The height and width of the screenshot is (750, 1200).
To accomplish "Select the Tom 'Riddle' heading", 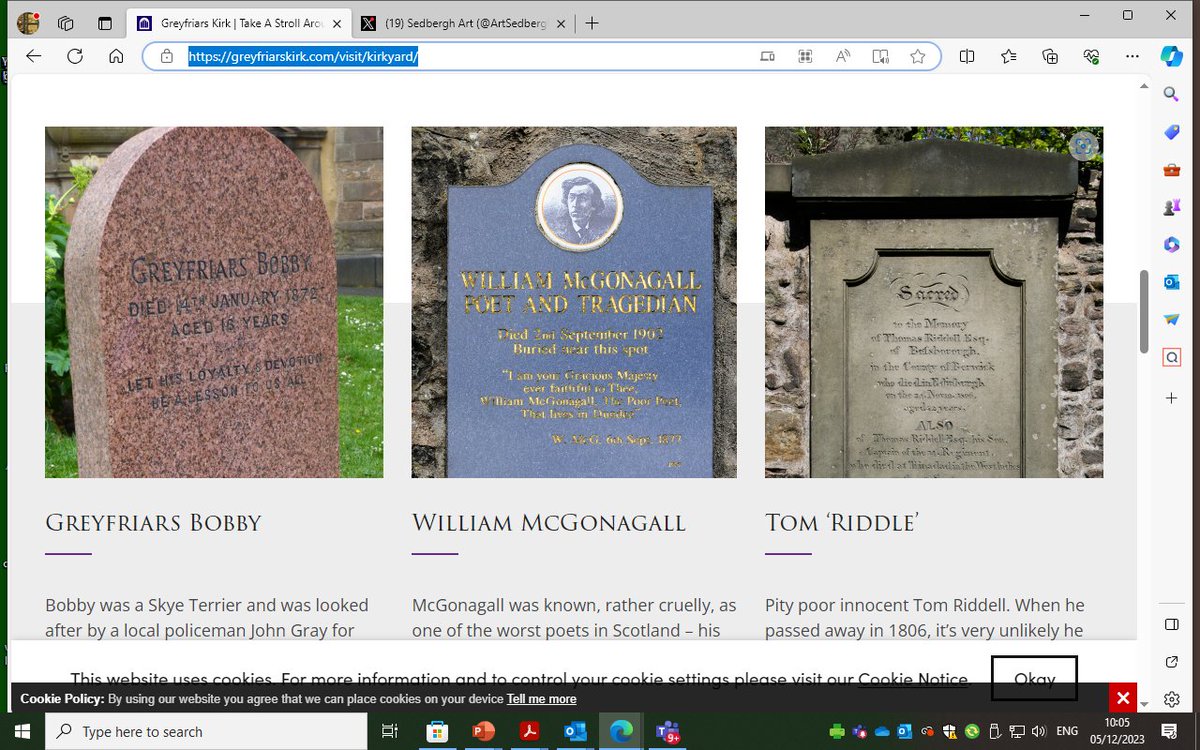I will pos(842,523).
